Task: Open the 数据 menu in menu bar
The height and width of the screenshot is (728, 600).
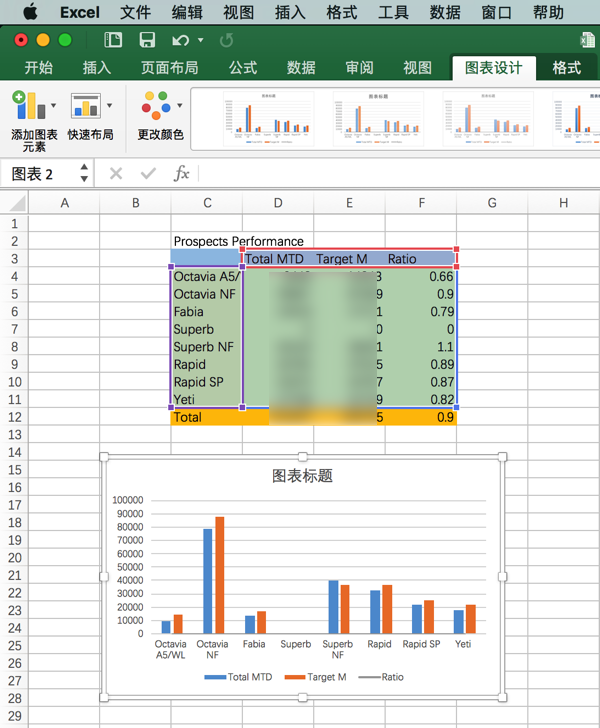Action: pos(445,12)
